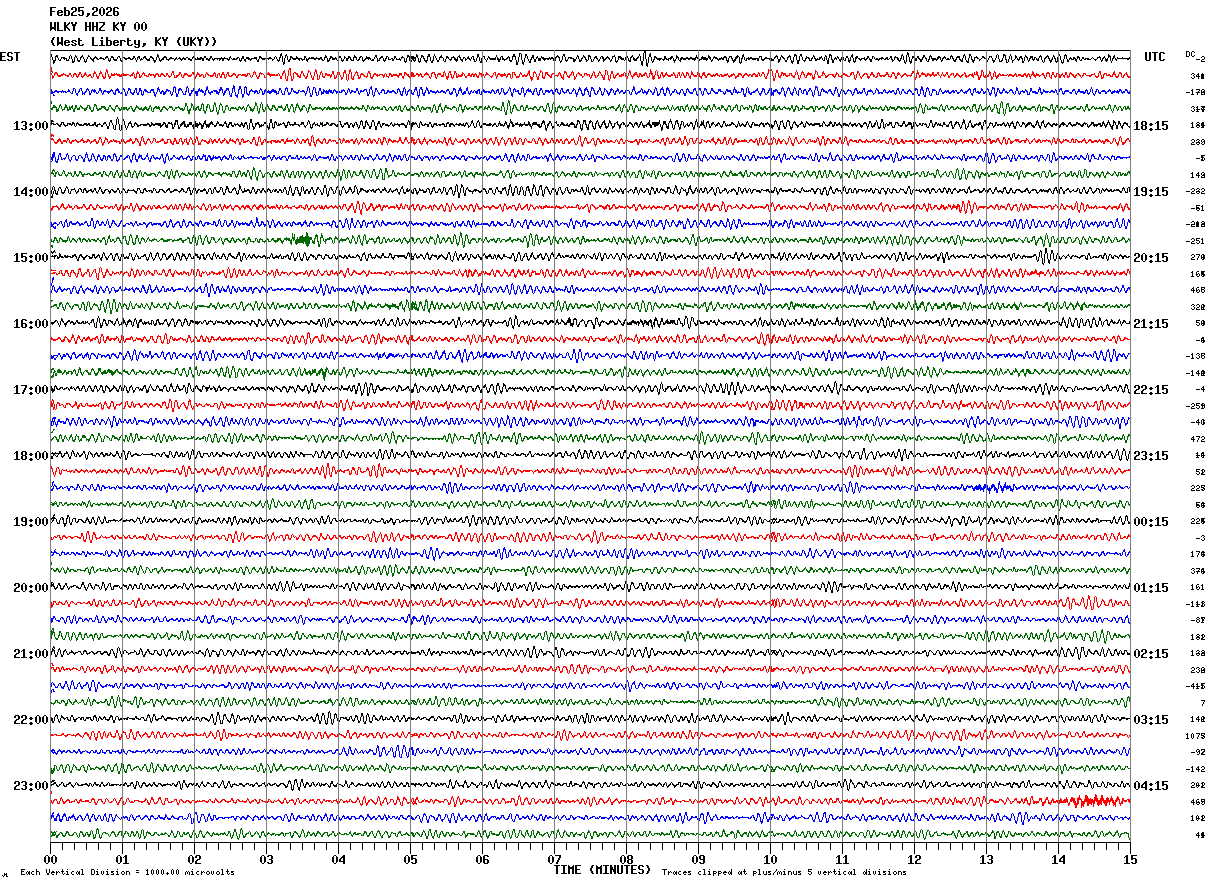Click the UTC timezone label

click(x=1155, y=57)
